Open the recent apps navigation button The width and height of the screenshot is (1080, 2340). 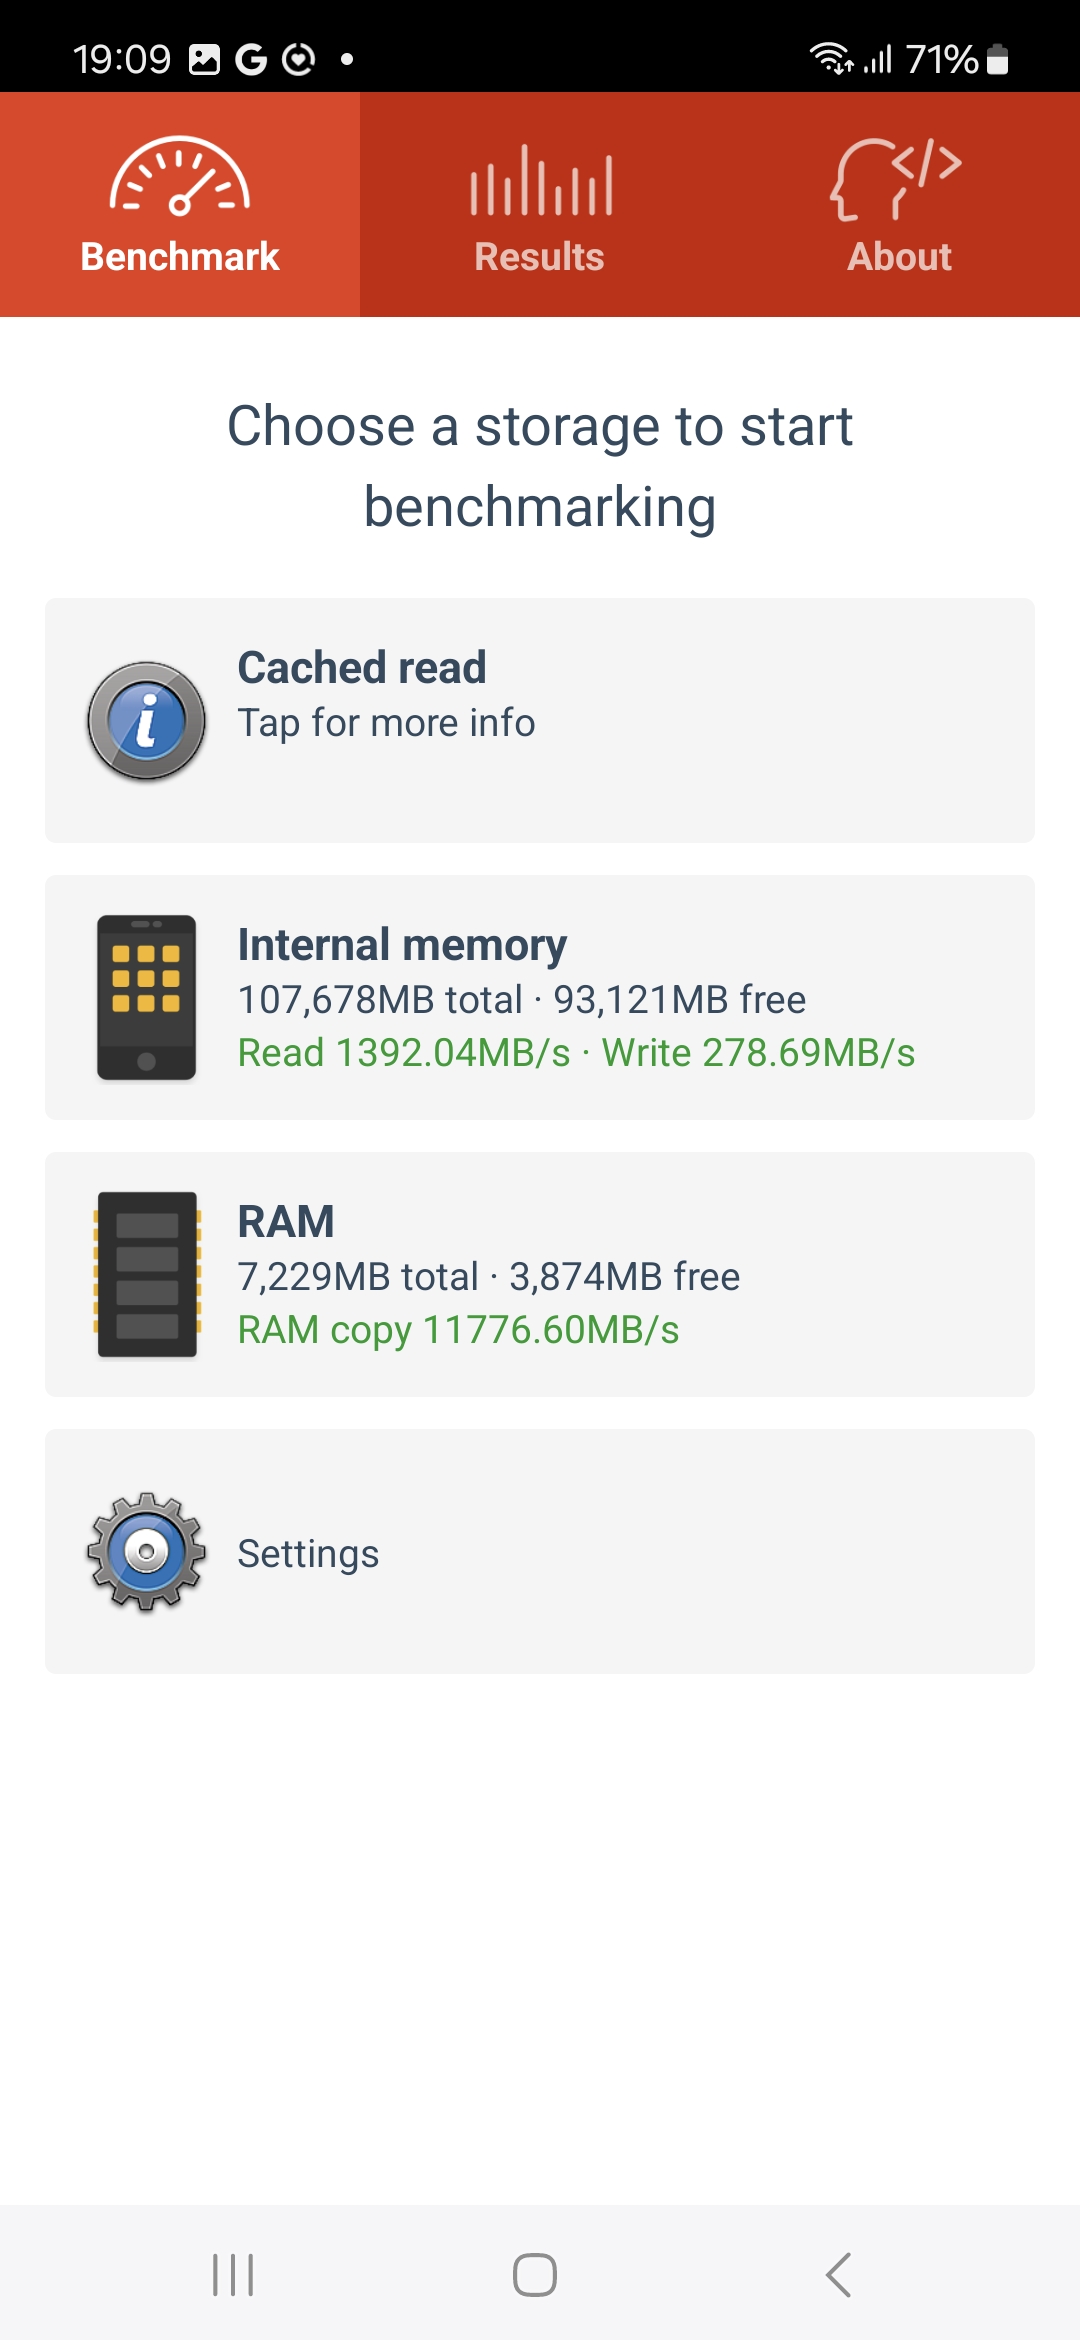pos(233,2275)
